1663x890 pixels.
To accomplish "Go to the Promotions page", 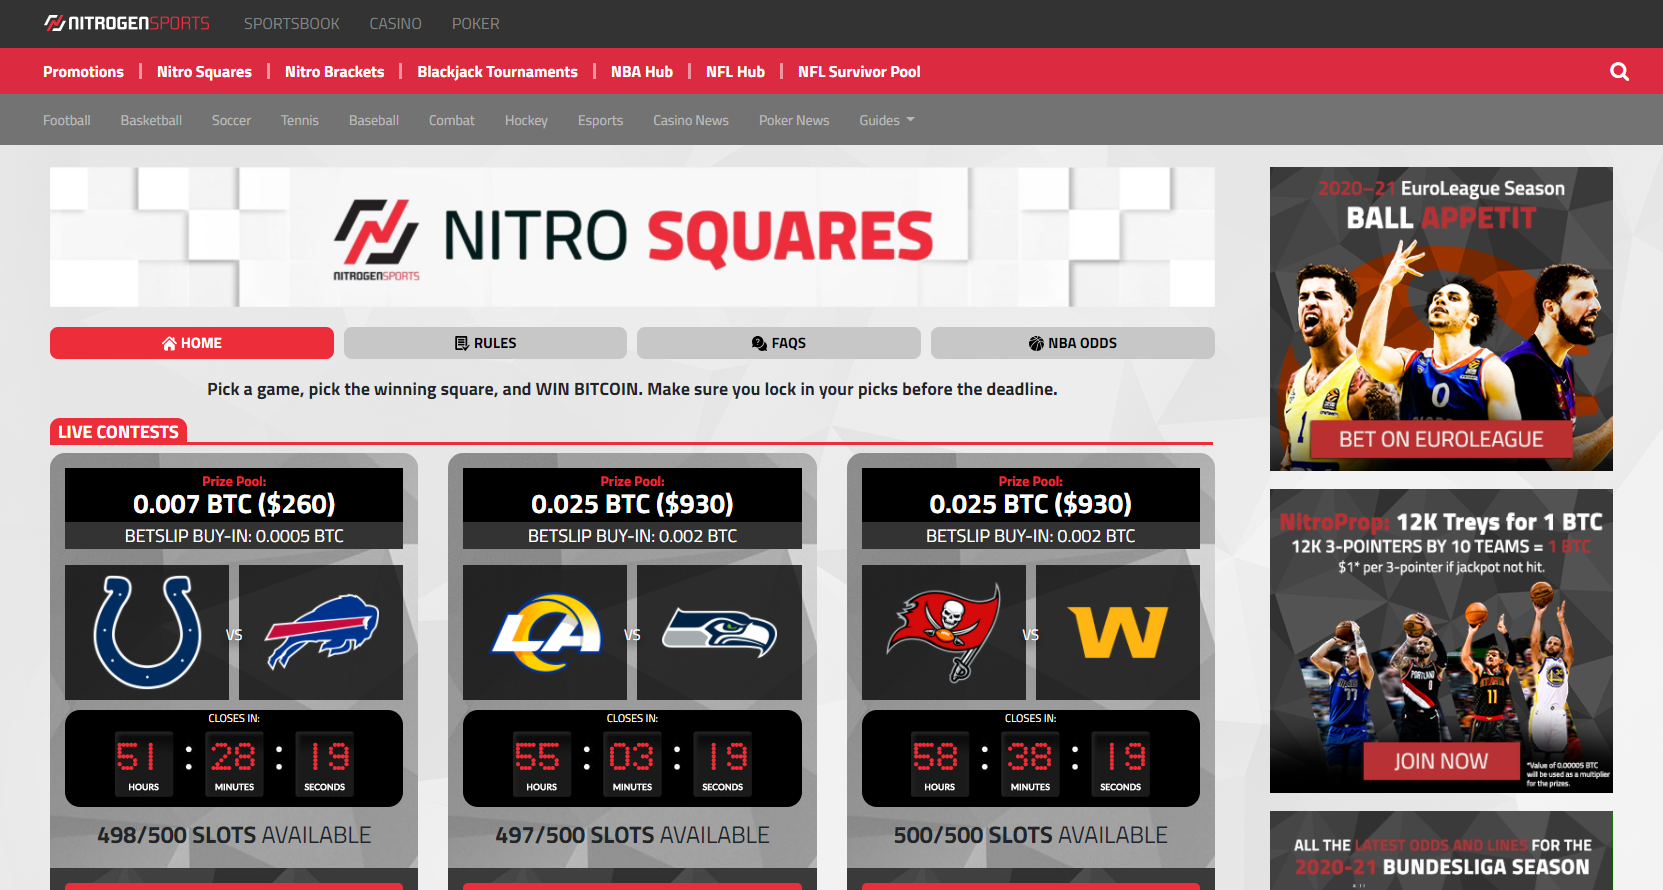I will coord(83,71).
